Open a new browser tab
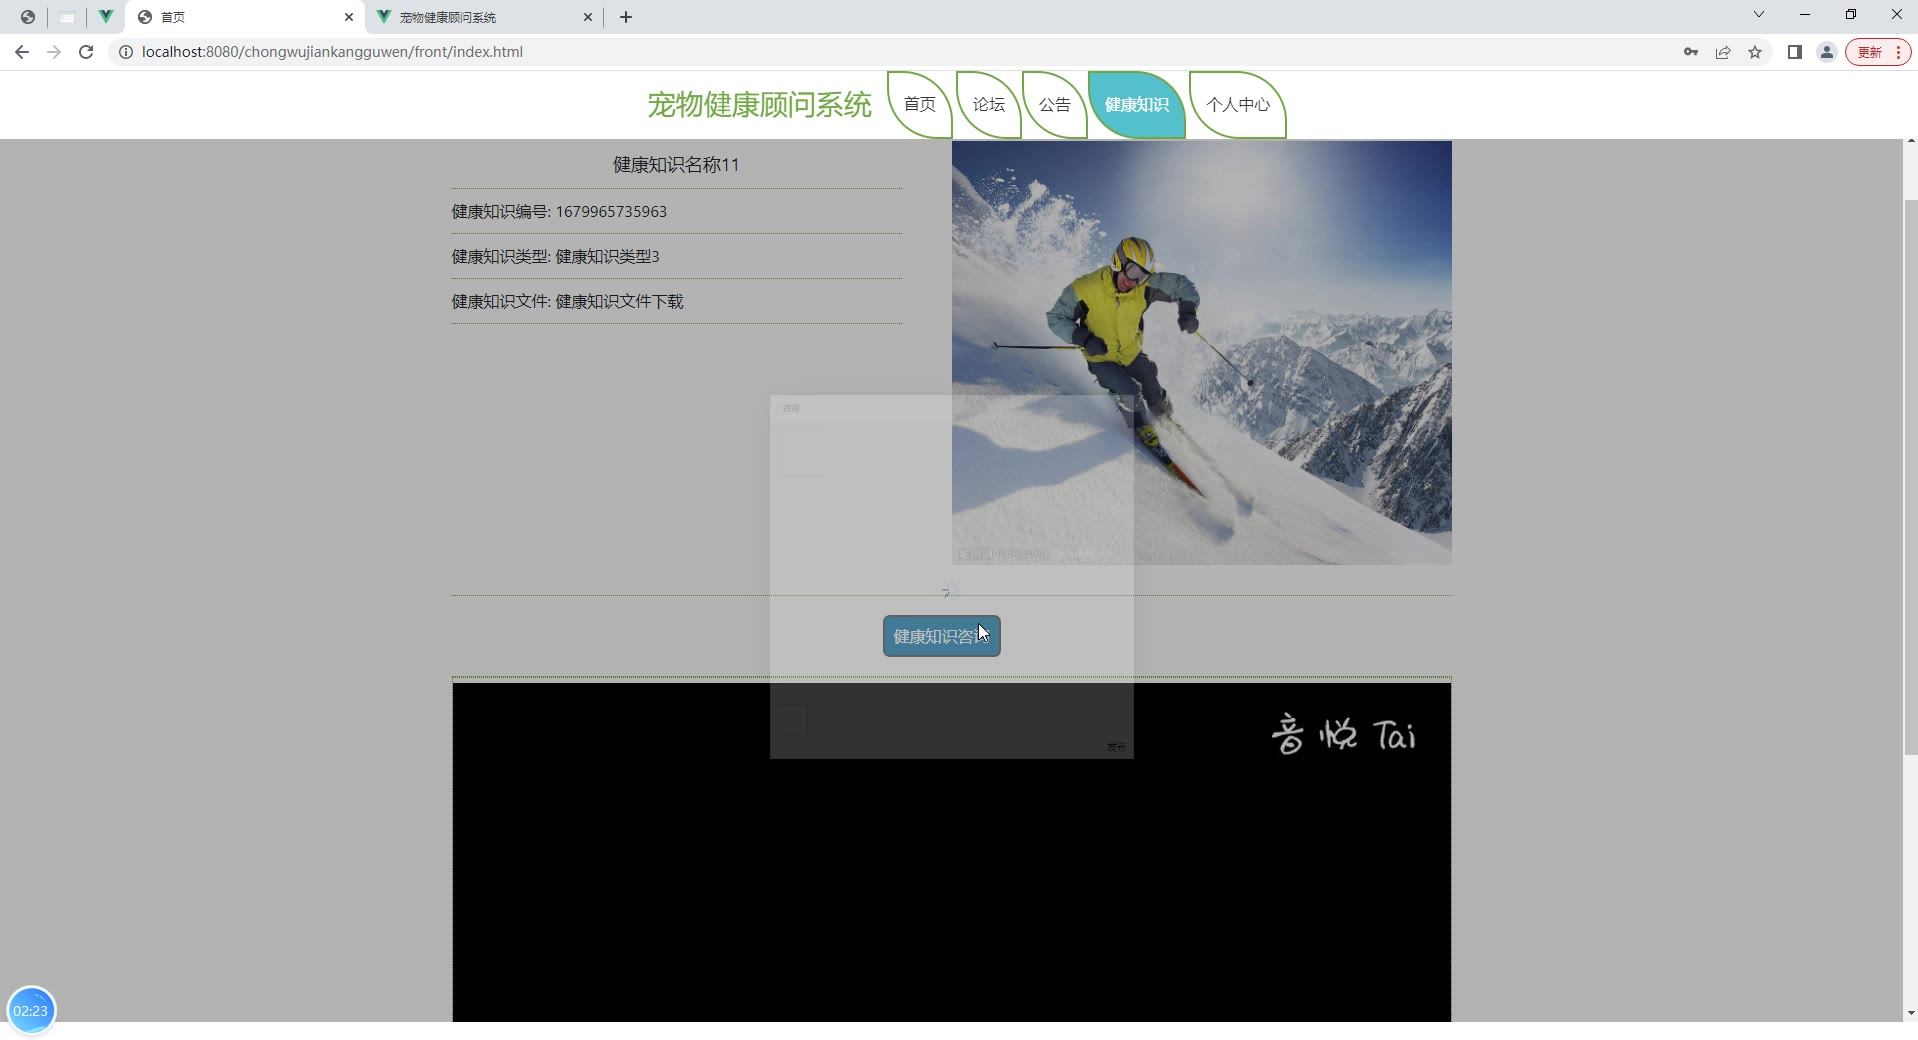 pos(626,17)
